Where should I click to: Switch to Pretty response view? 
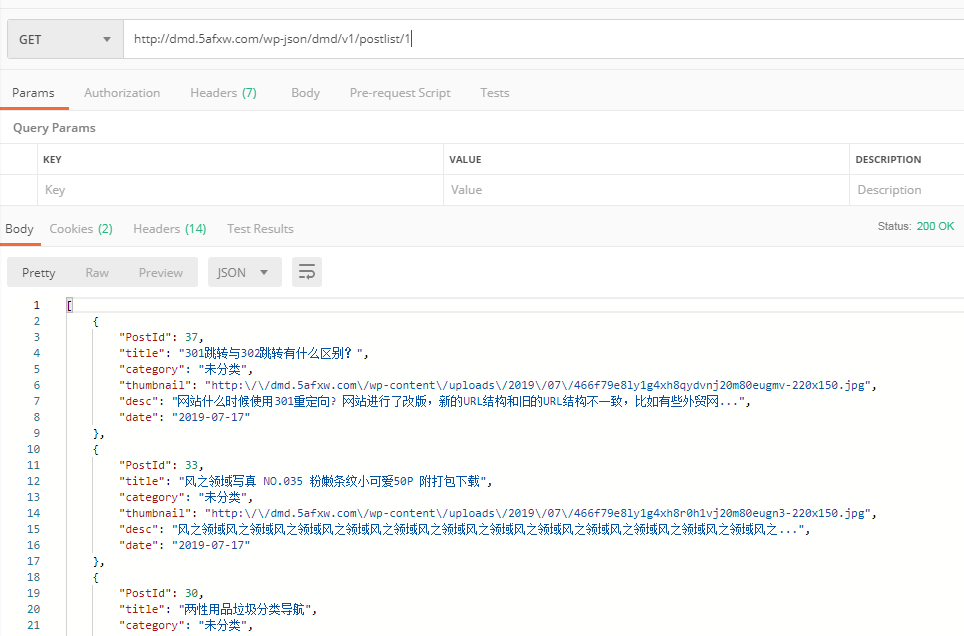(38, 271)
